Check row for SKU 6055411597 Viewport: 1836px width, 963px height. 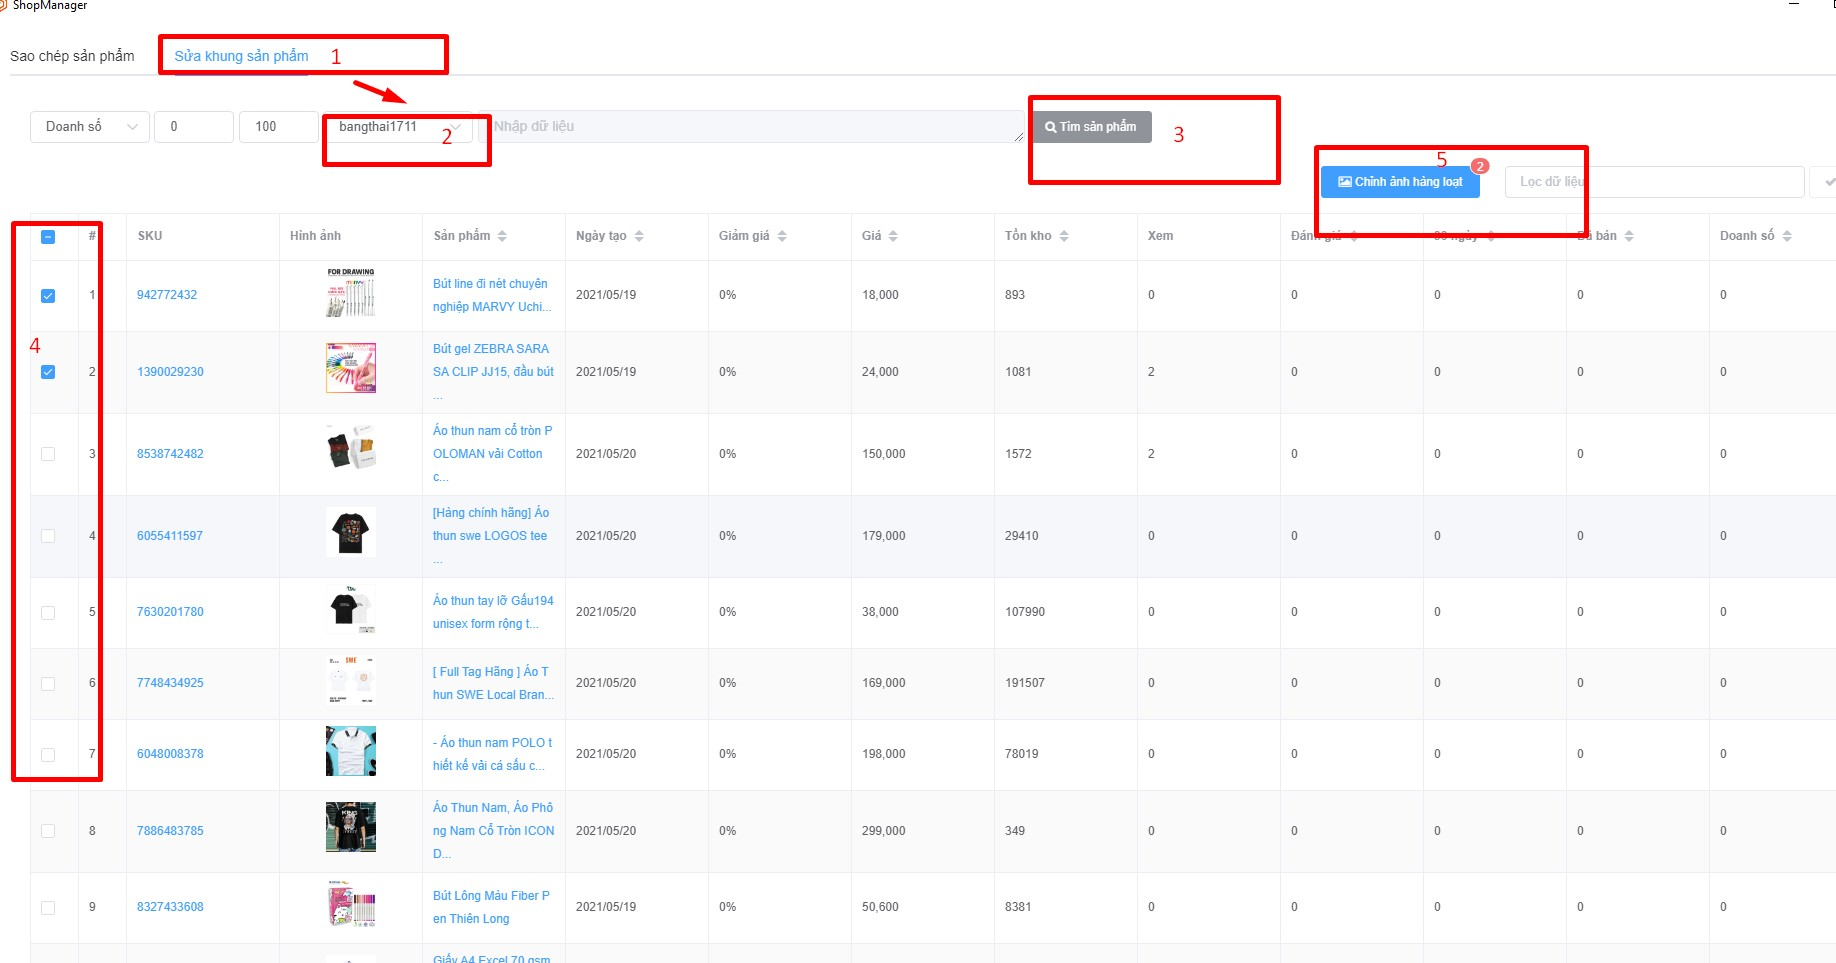pyautogui.click(x=48, y=536)
